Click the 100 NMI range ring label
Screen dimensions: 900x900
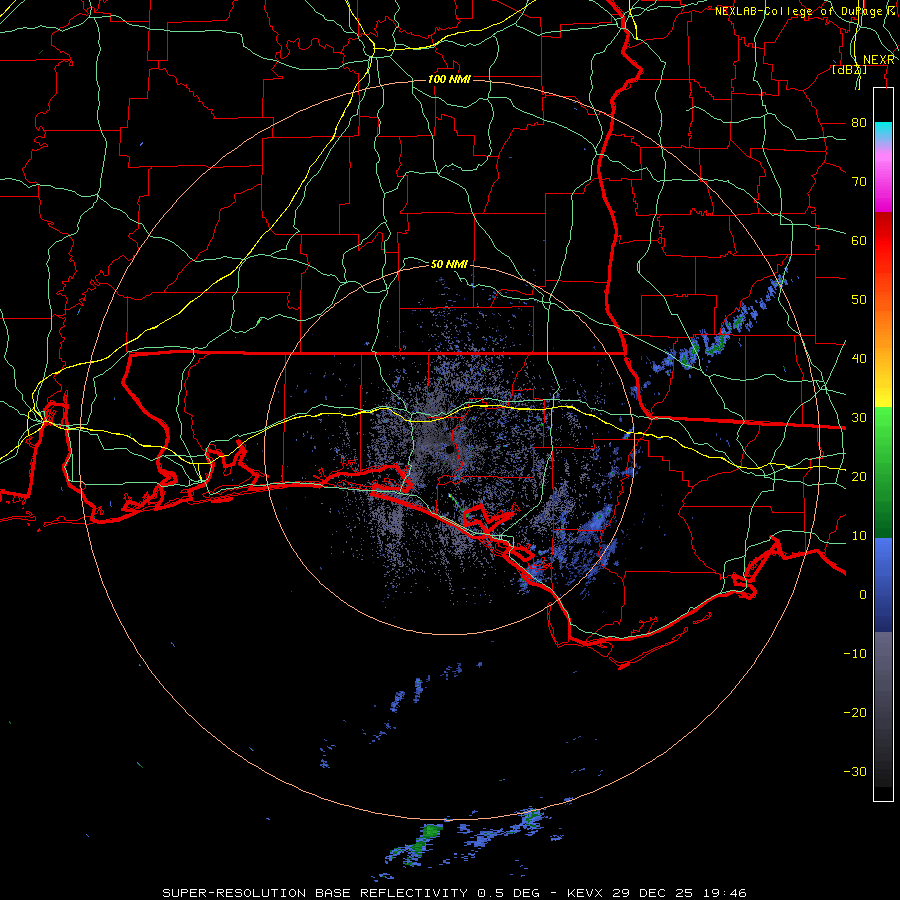pyautogui.click(x=449, y=79)
